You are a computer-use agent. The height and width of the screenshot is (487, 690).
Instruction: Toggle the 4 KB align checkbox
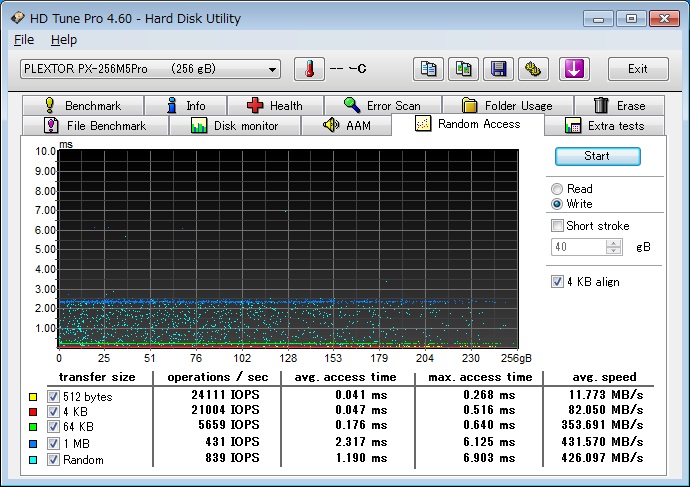tap(558, 282)
